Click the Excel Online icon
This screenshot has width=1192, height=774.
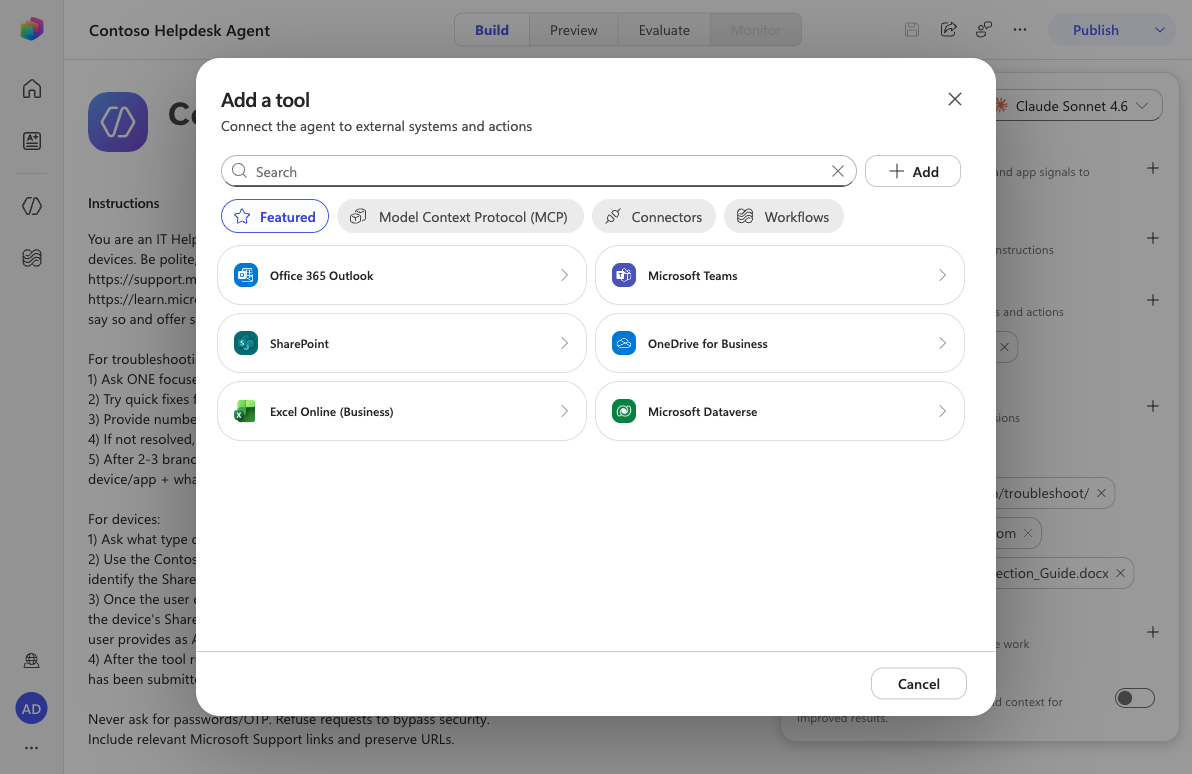pos(246,411)
